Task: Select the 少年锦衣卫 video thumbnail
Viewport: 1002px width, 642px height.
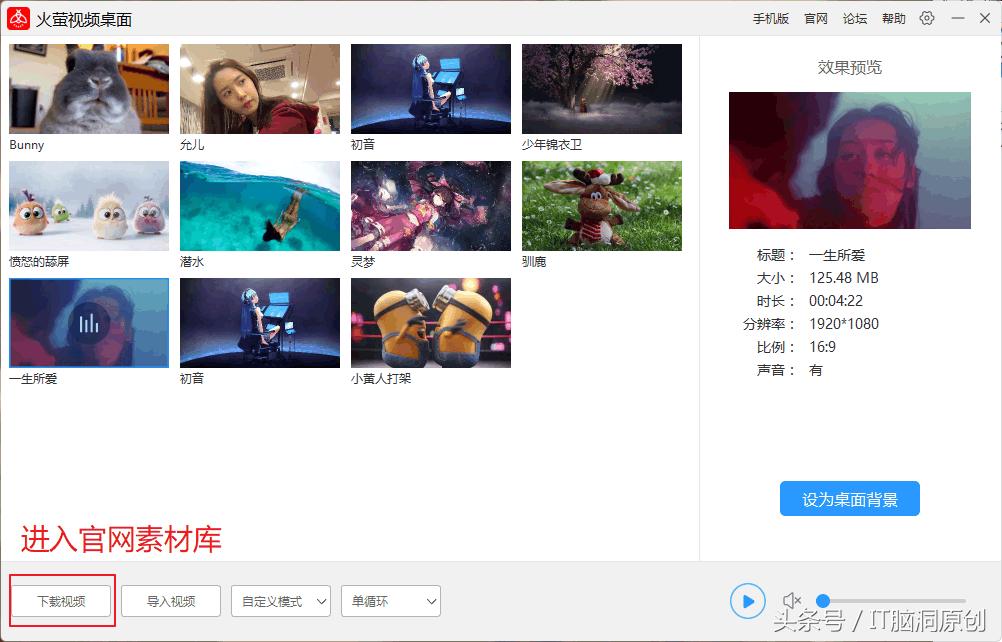Action: 601,88
